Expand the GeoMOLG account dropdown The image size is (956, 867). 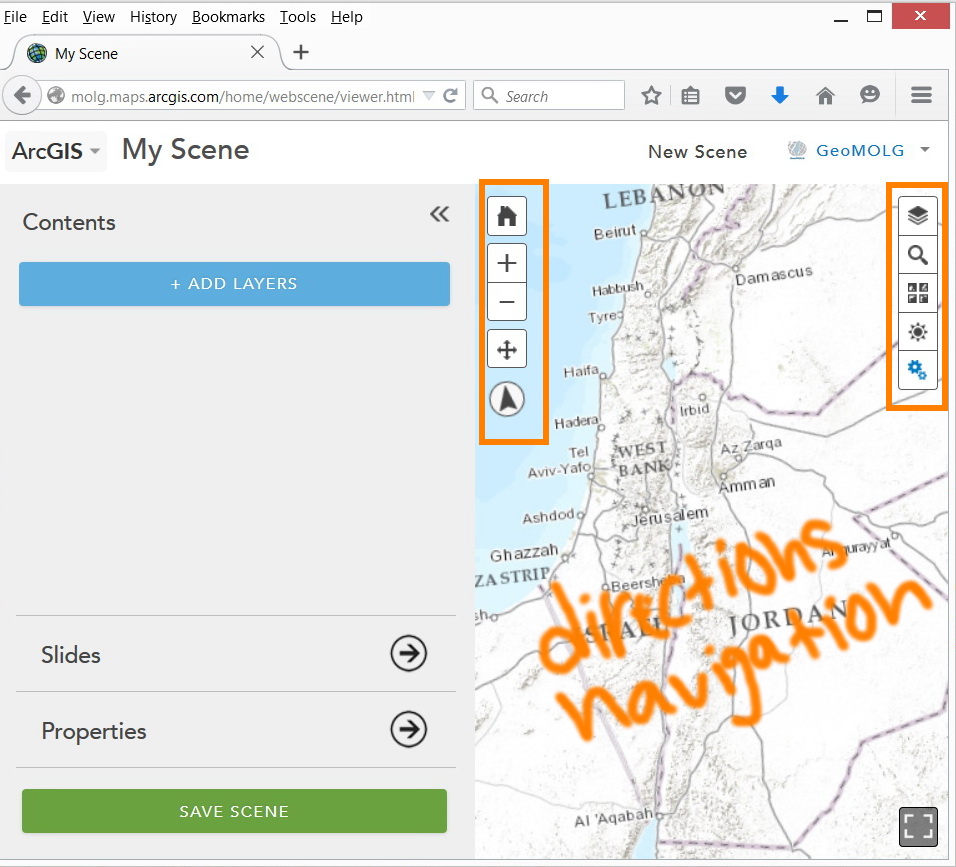(x=925, y=149)
